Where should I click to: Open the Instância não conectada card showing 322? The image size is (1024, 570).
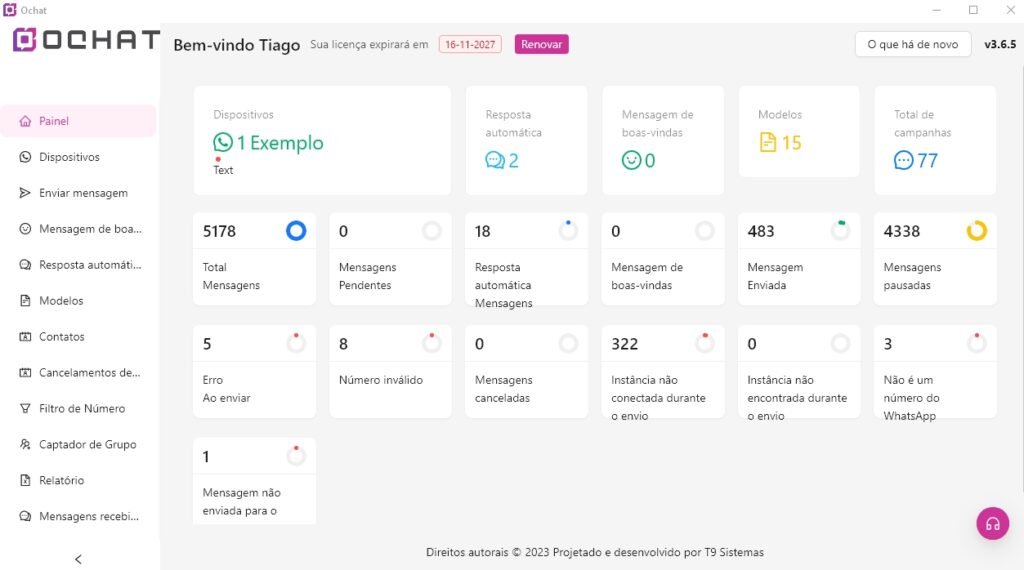click(x=662, y=370)
